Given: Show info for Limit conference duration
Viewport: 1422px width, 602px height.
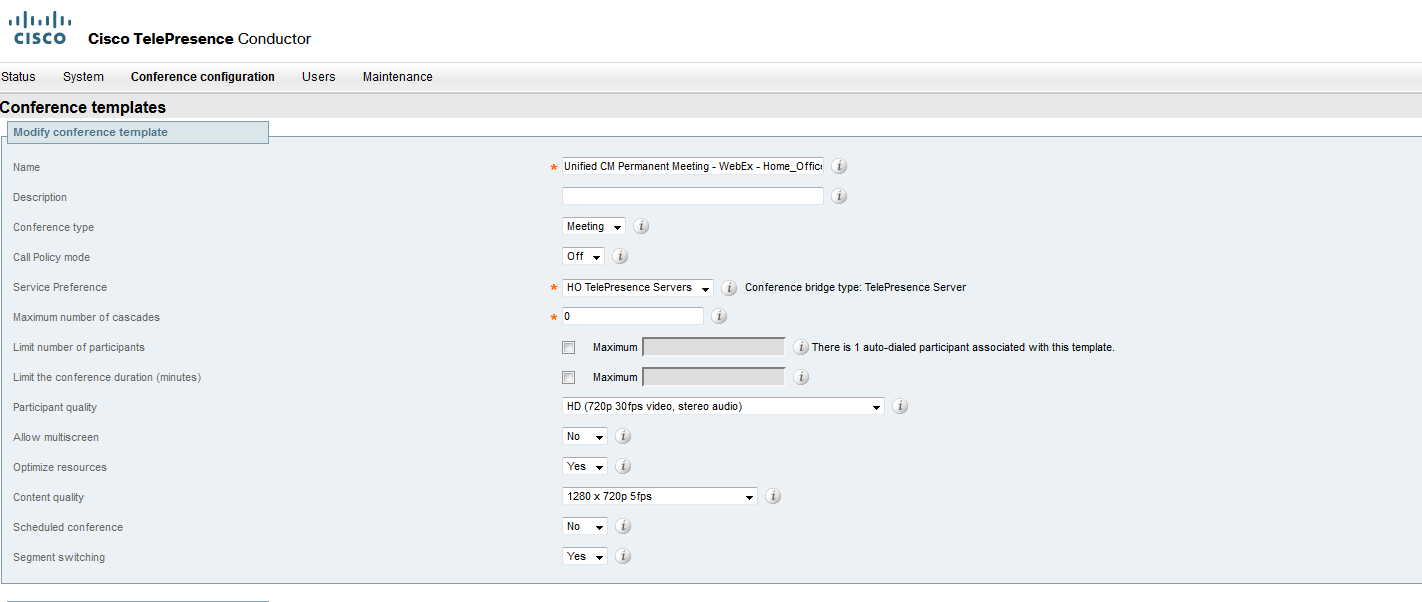Looking at the screenshot, I should coord(801,378).
